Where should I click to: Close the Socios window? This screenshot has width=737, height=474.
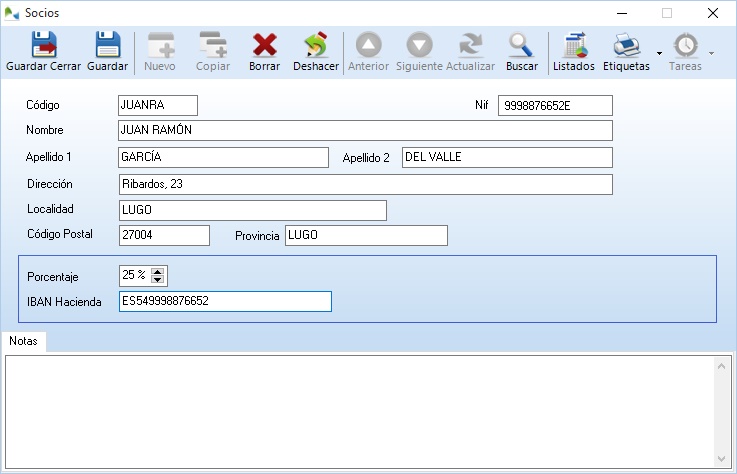pos(713,13)
